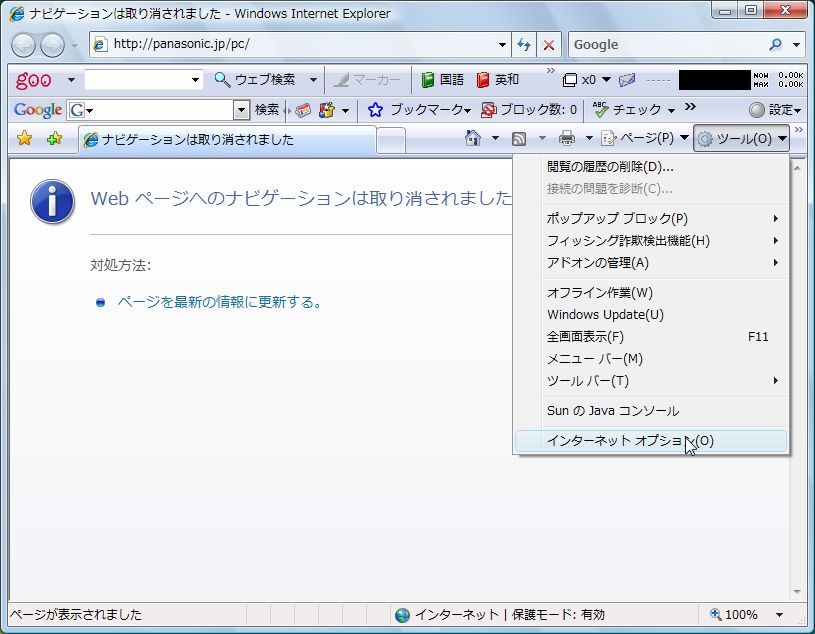The width and height of the screenshot is (815, 634).
Task: Click the browser Back arrow button
Action: [23, 45]
